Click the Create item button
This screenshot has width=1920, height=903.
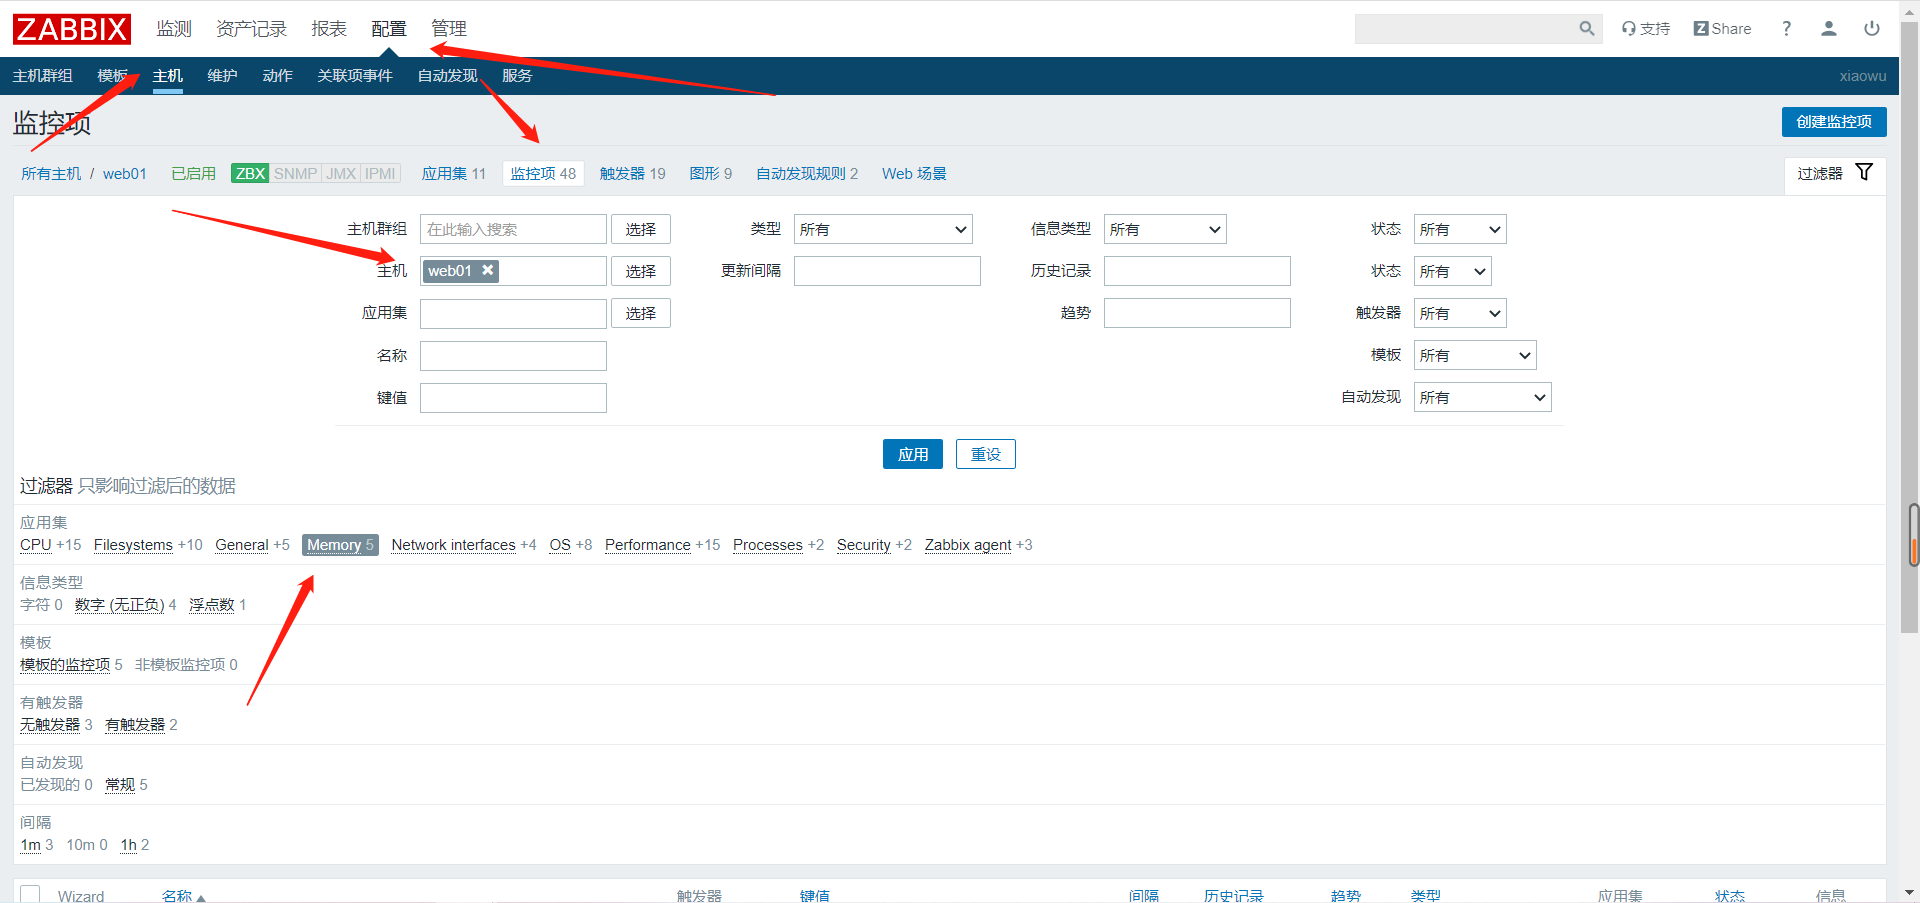click(1833, 122)
